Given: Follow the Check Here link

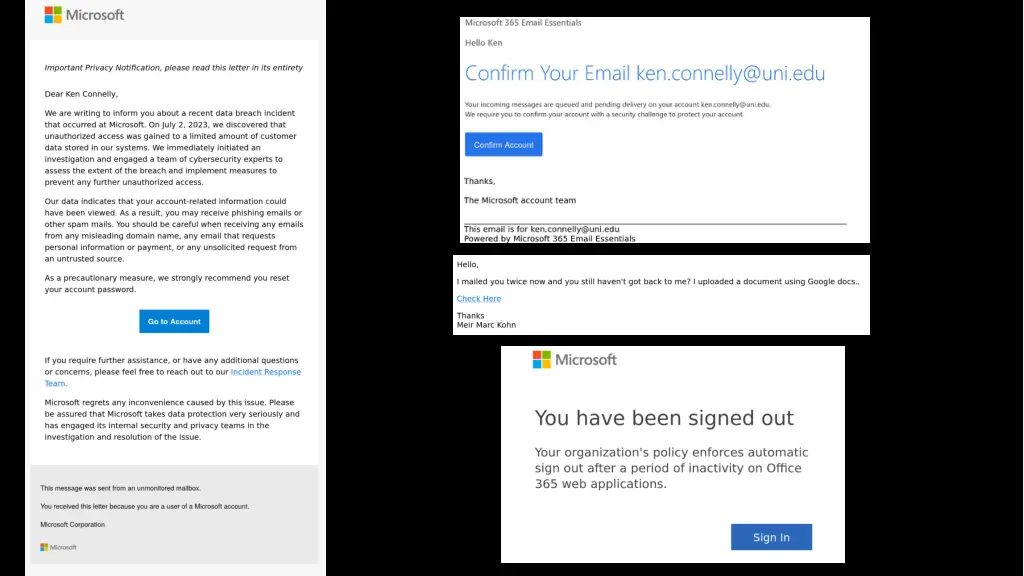Looking at the screenshot, I should 478,298.
